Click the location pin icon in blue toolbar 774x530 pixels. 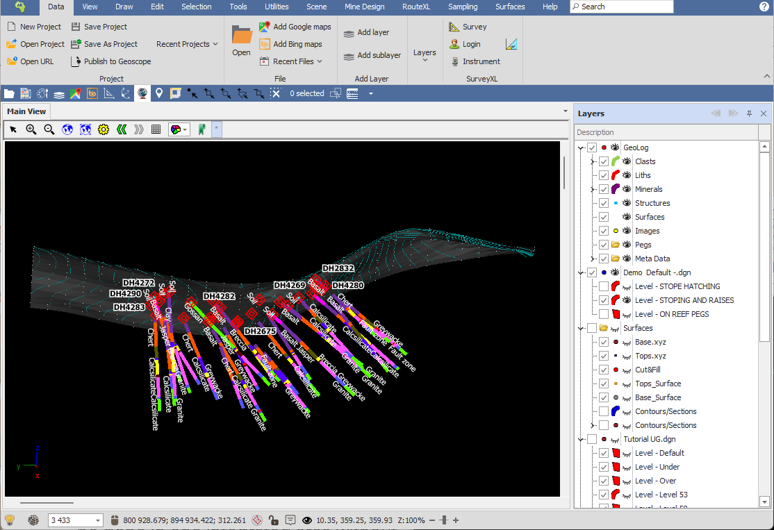pos(159,93)
